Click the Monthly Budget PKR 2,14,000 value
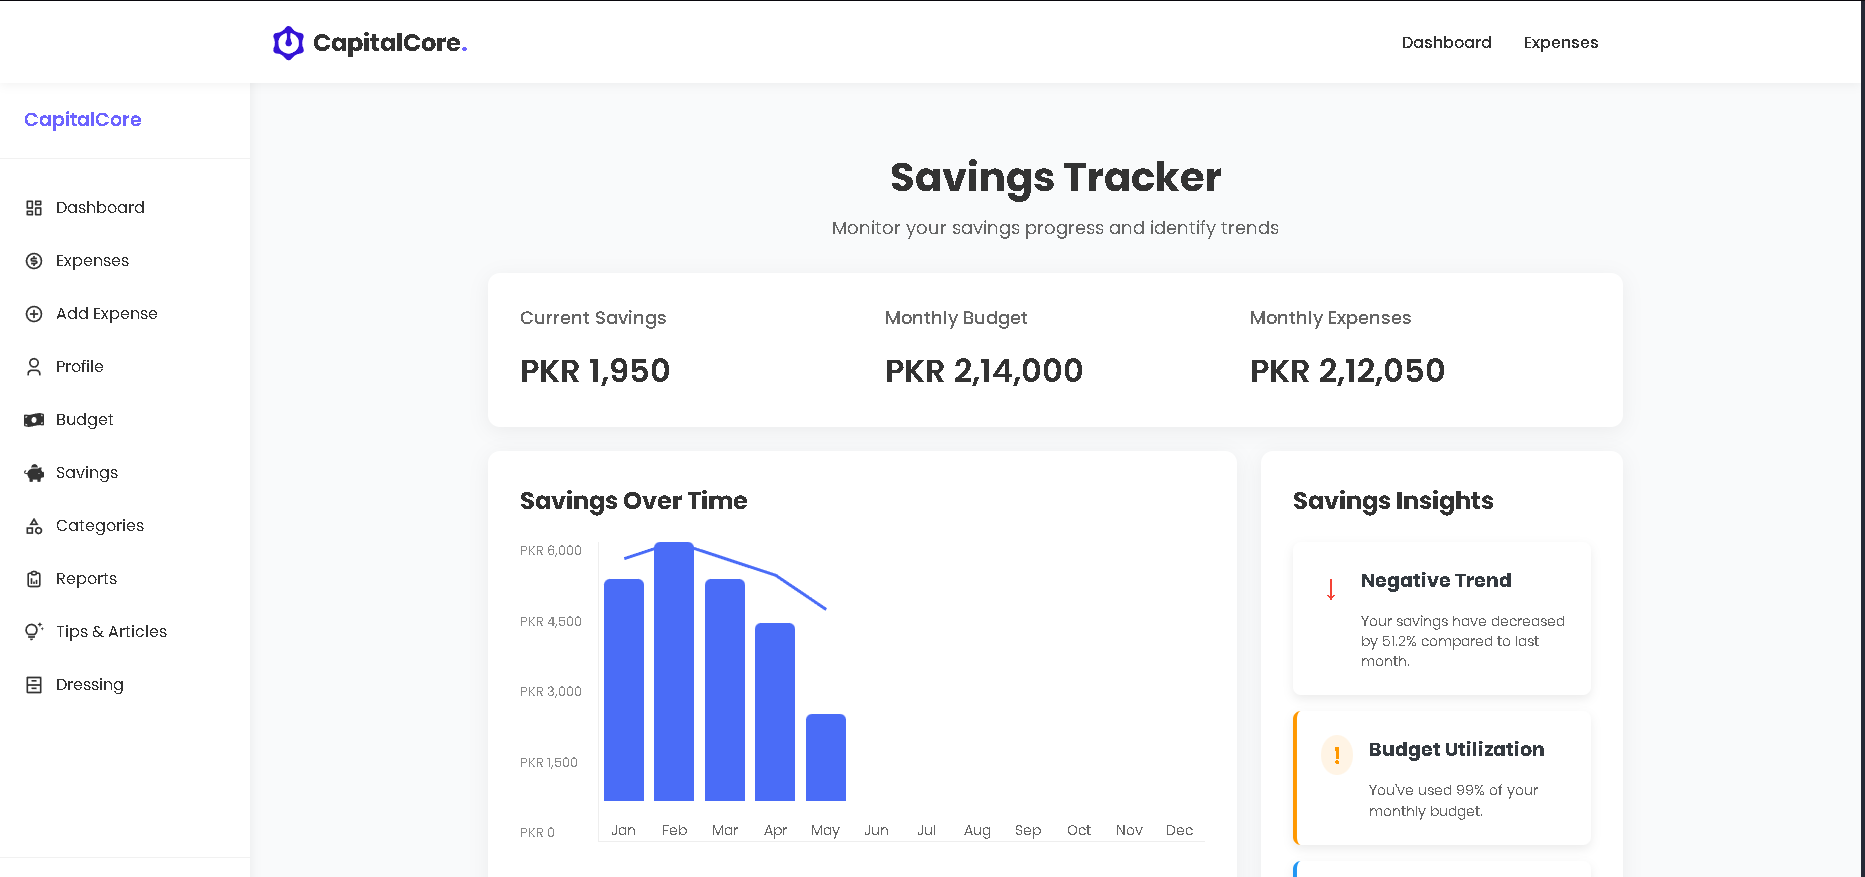 pyautogui.click(x=984, y=371)
